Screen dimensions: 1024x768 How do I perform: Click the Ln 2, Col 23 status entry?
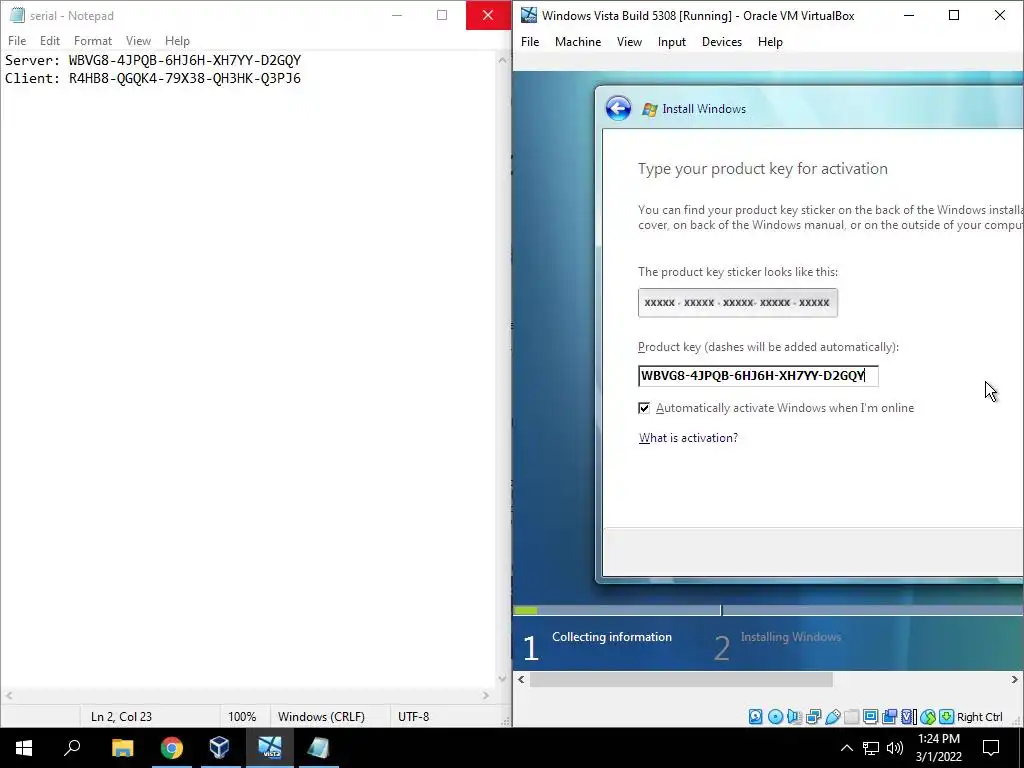[x=121, y=716]
